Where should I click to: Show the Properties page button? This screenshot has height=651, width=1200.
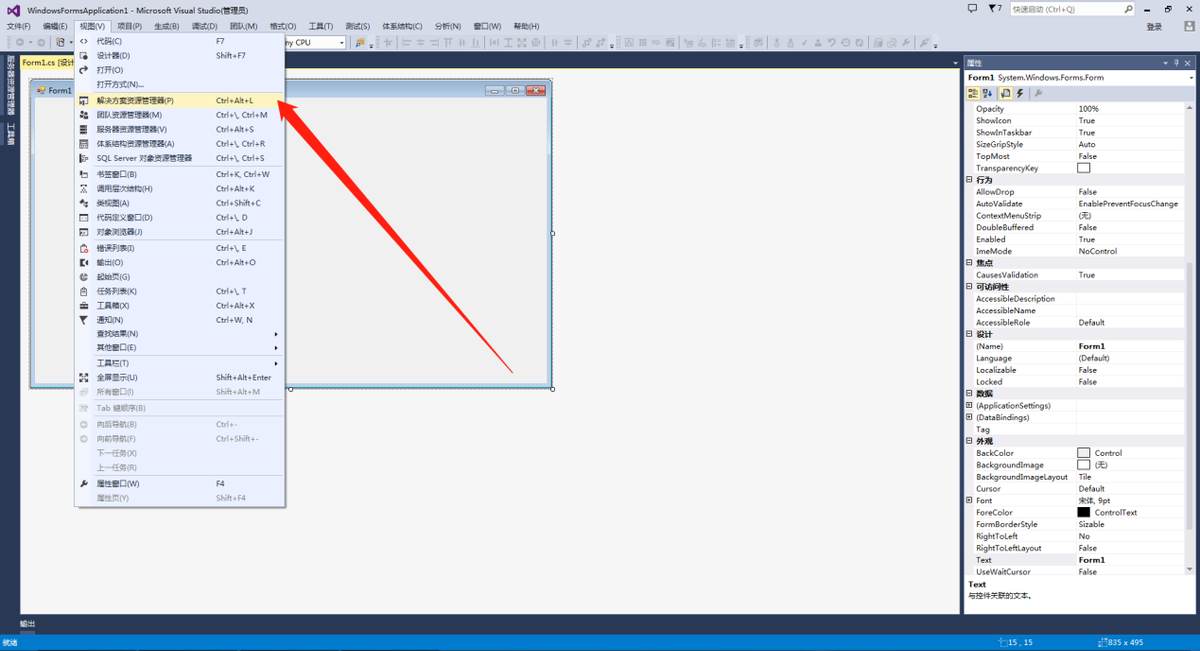[1006, 93]
